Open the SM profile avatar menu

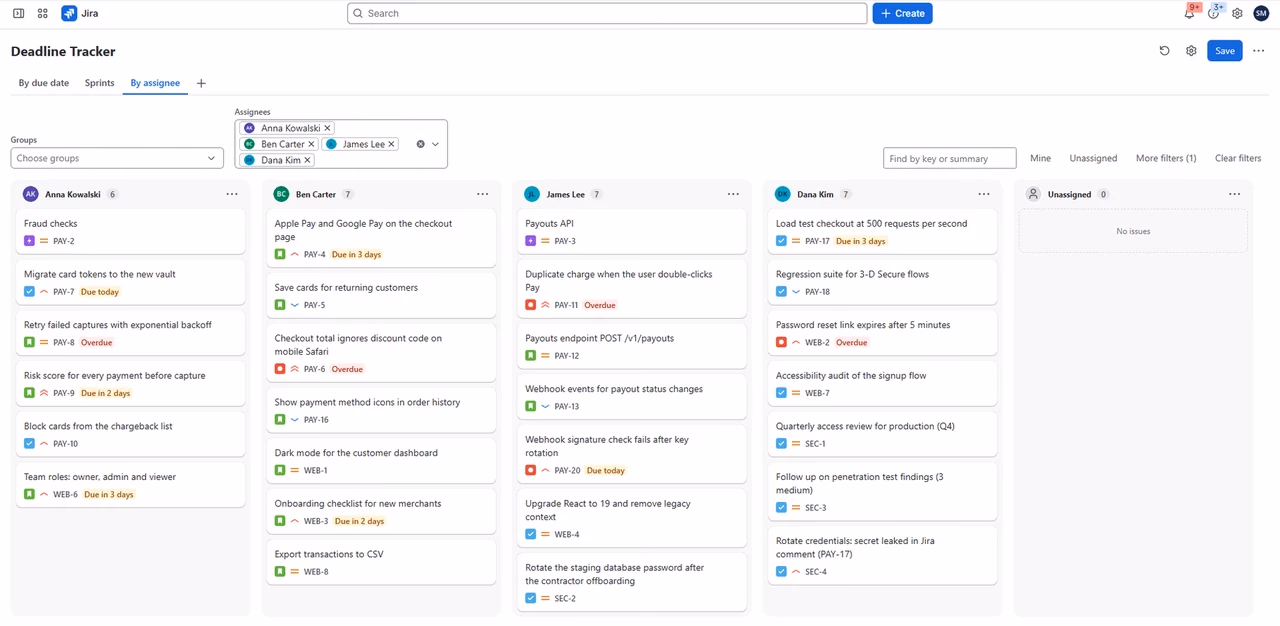coord(1261,13)
